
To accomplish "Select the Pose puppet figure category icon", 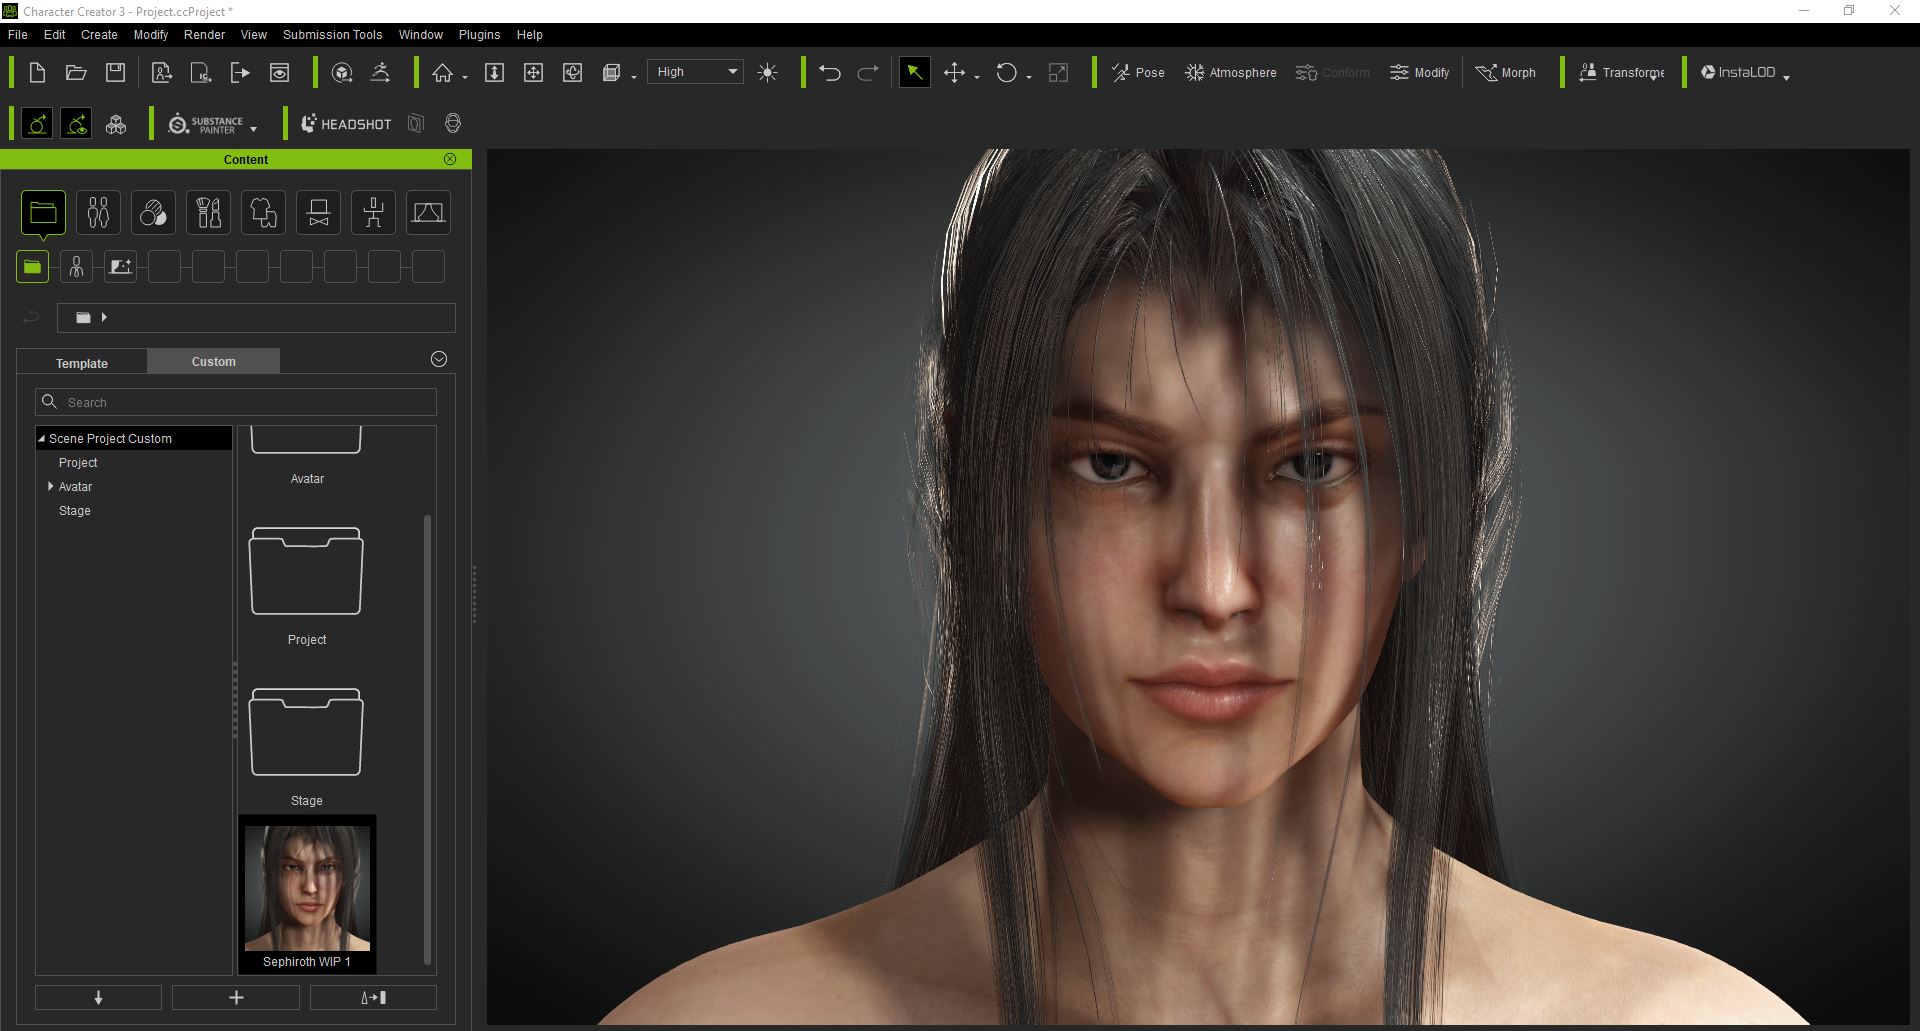I will tap(373, 213).
